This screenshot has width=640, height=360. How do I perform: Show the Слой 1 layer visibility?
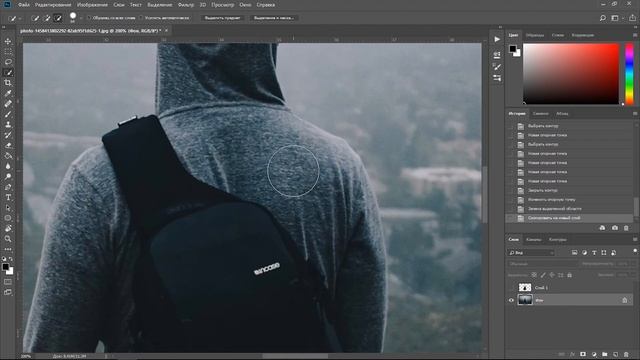coord(511,288)
